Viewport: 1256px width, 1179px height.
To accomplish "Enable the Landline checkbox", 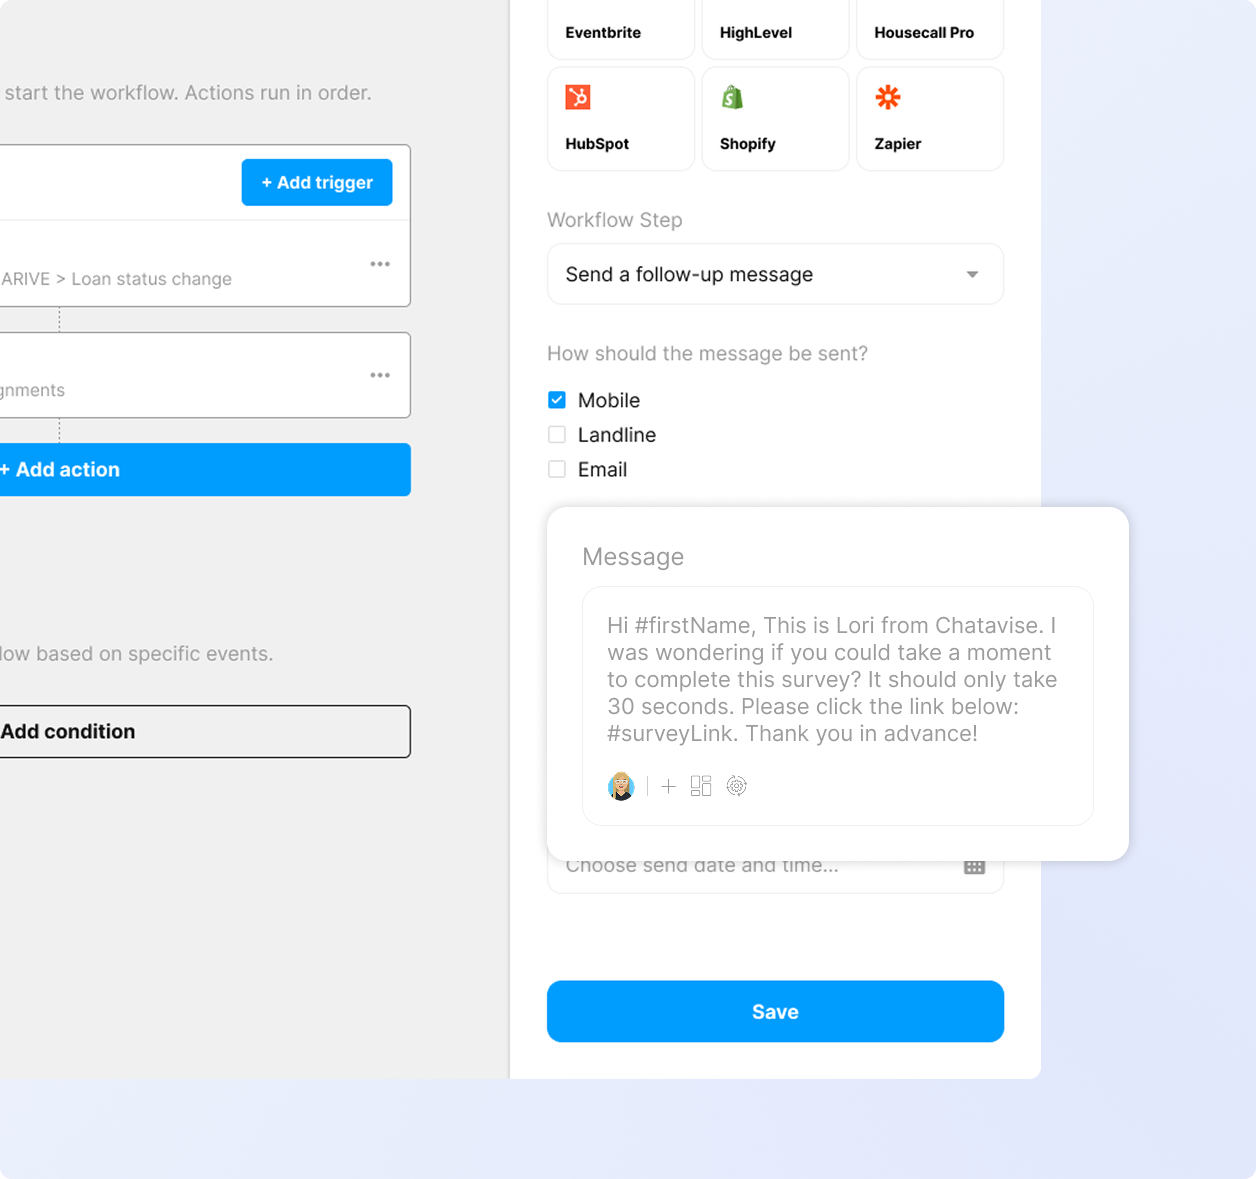I will 557,435.
